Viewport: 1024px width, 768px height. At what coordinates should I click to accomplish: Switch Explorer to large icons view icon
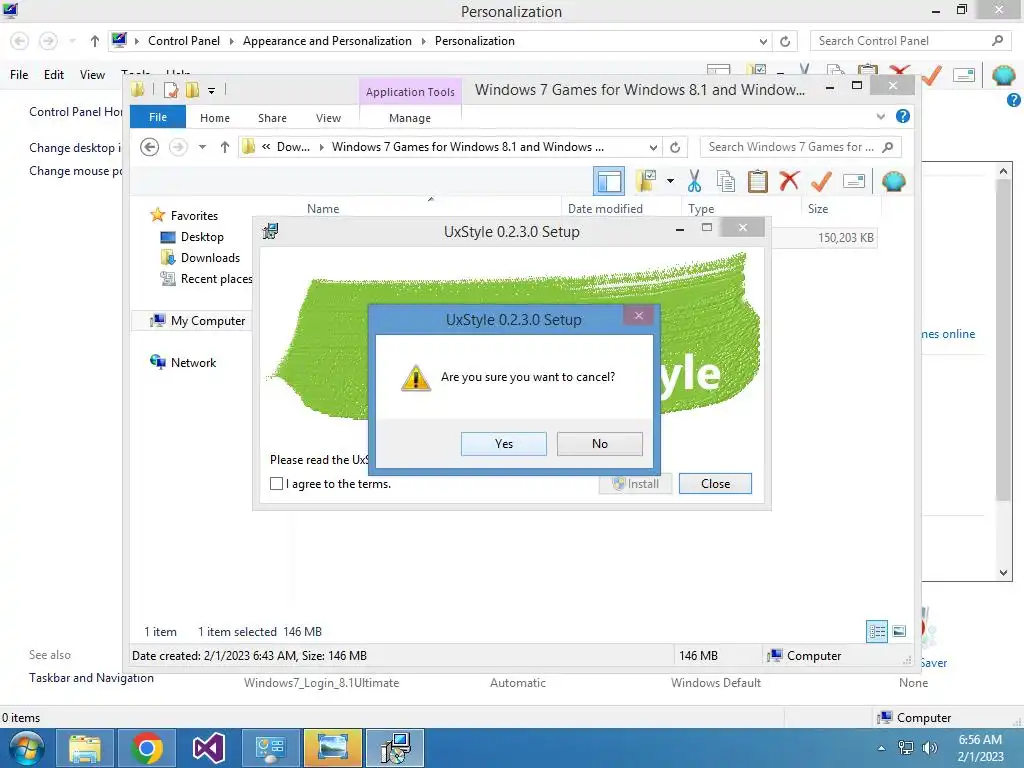click(x=899, y=631)
